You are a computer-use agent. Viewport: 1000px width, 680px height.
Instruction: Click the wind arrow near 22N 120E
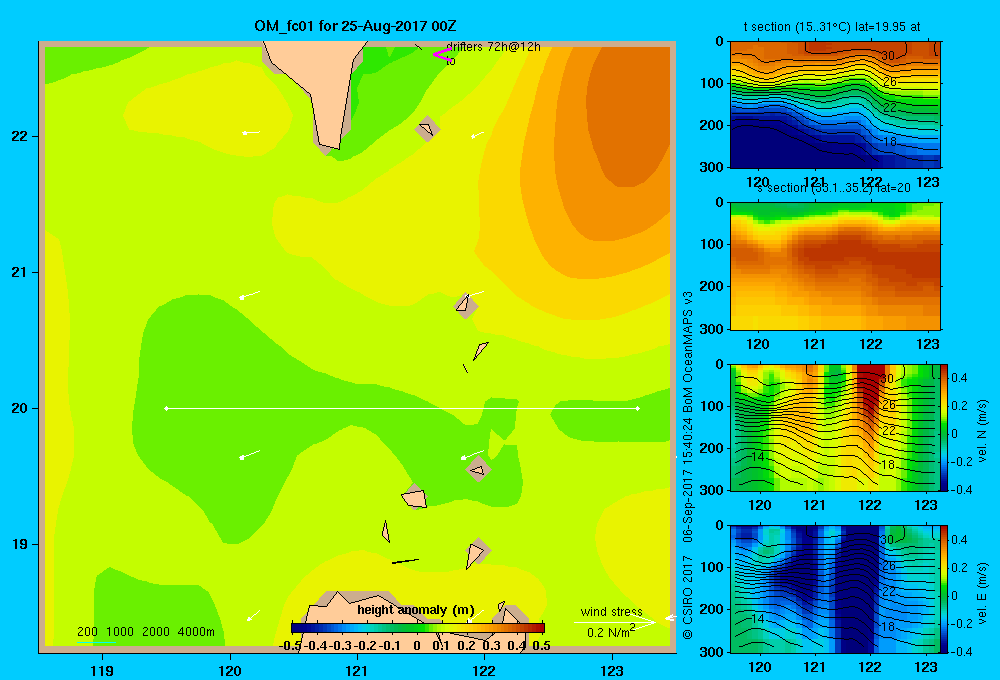click(x=251, y=133)
